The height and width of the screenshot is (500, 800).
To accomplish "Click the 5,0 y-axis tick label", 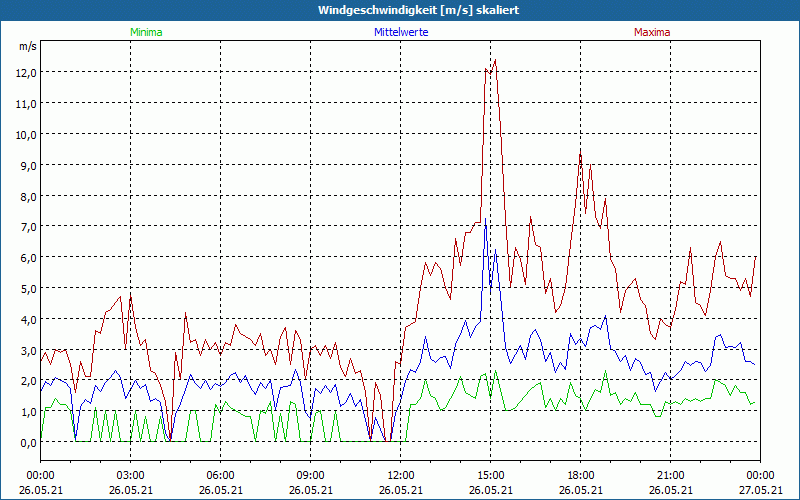I will 27,289.
